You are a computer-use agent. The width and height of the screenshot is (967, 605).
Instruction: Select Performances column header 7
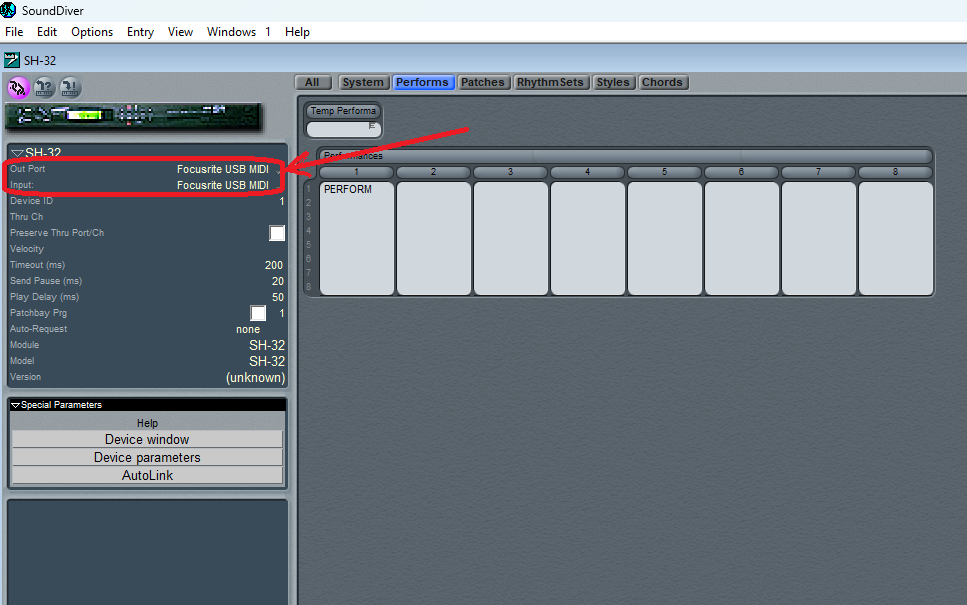tap(818, 172)
